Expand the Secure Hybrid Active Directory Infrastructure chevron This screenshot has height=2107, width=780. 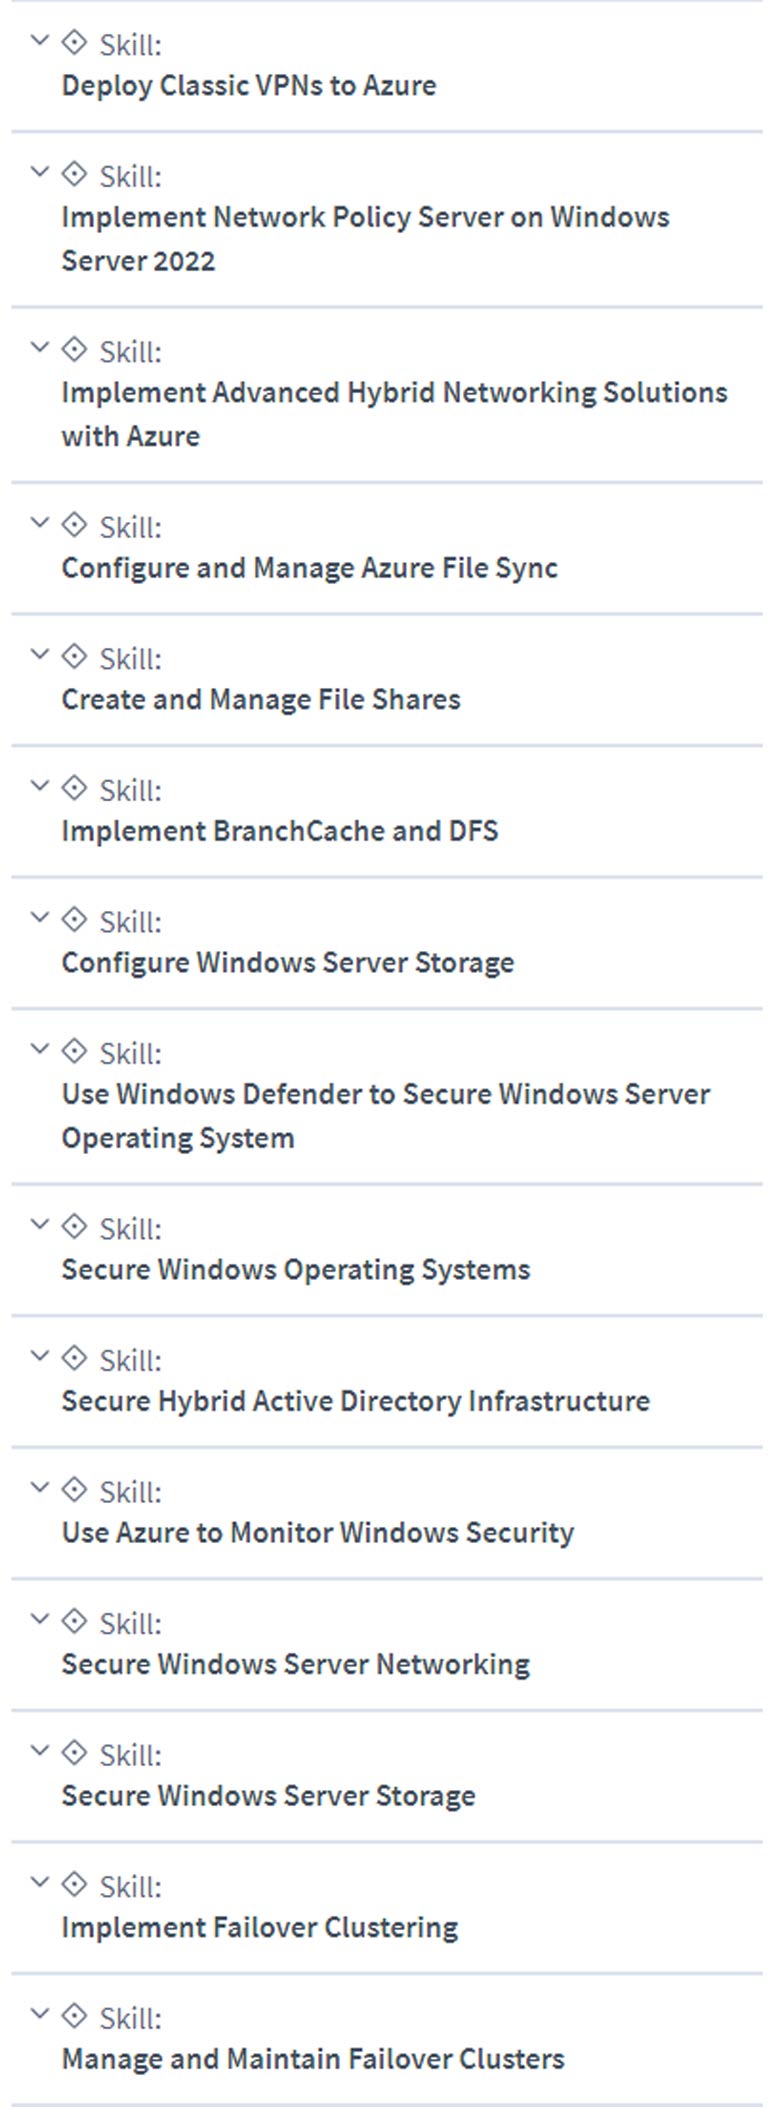tap(40, 1356)
